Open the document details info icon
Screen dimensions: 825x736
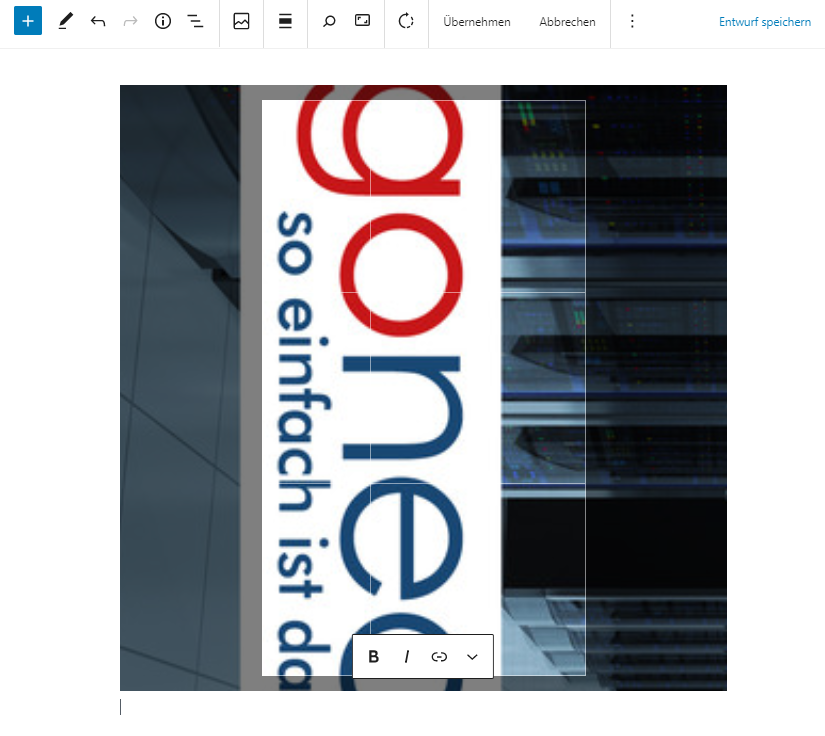pyautogui.click(x=163, y=21)
